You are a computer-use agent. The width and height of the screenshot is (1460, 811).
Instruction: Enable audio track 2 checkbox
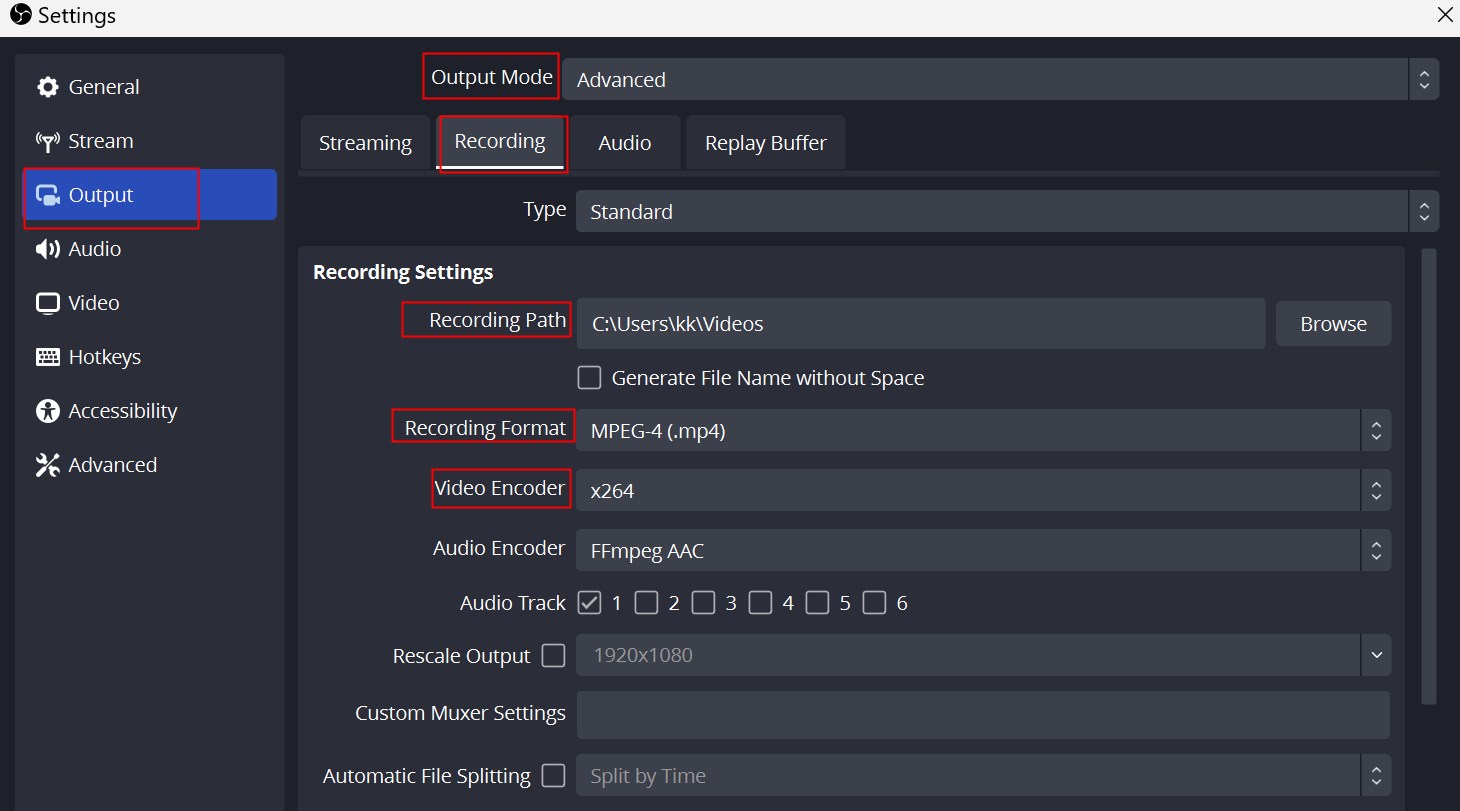pos(647,603)
